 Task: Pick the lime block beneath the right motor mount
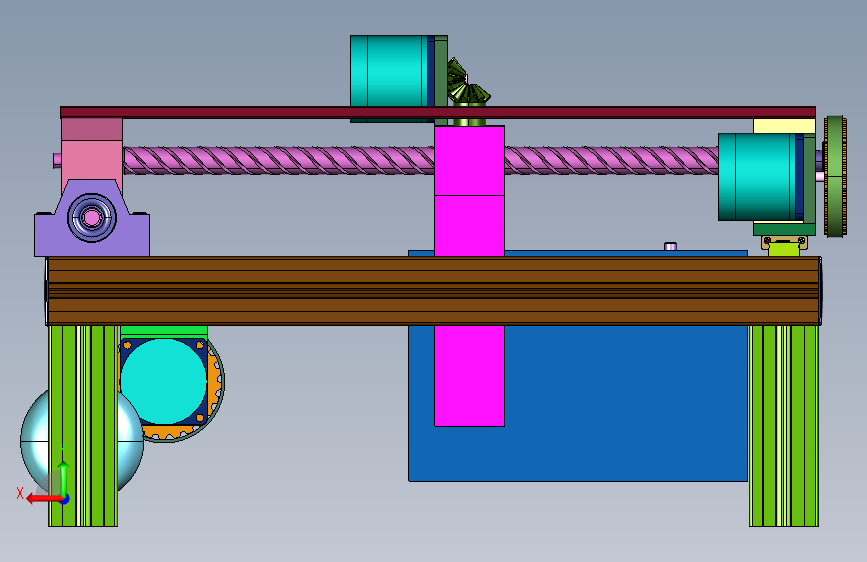coord(784,249)
